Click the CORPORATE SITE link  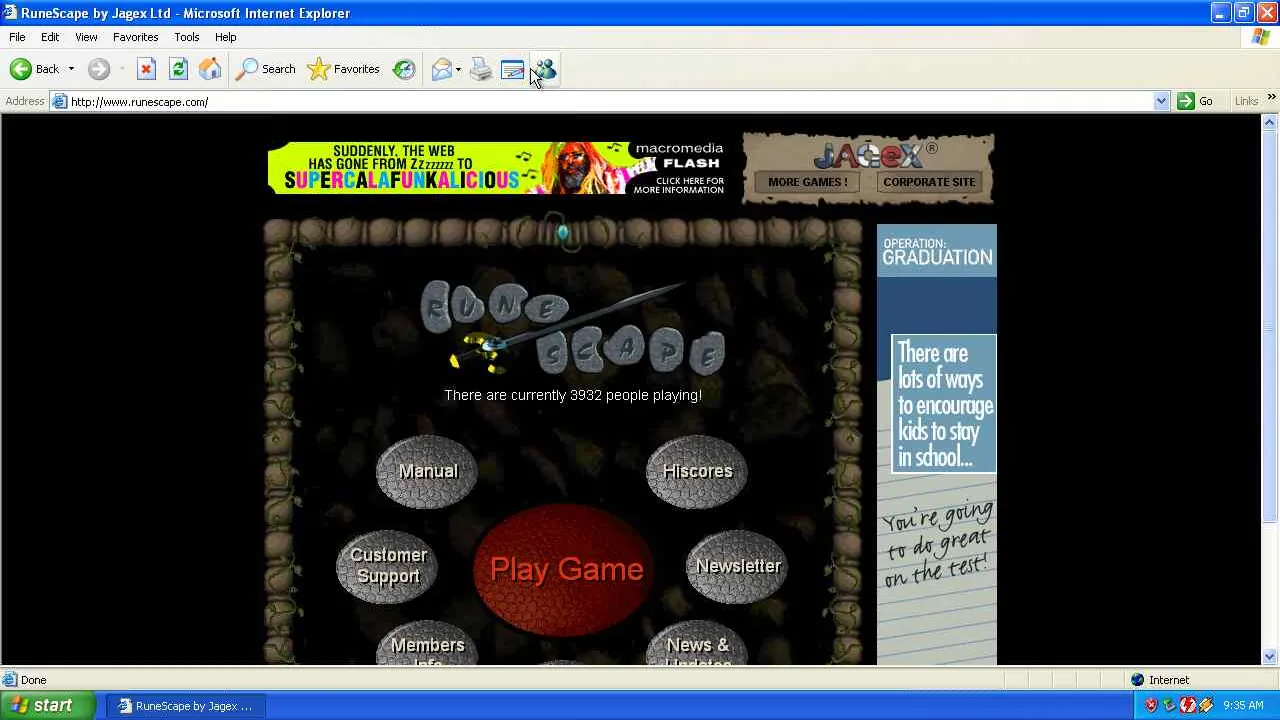[x=929, y=182]
